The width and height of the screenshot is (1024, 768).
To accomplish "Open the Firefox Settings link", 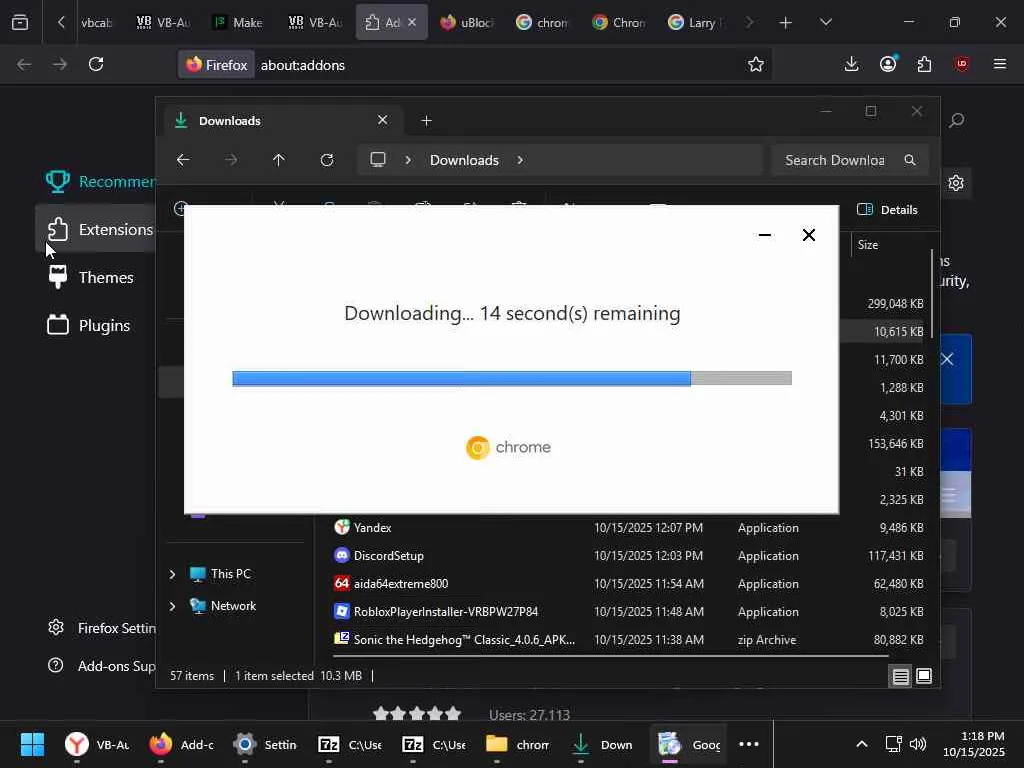I will 102,628.
